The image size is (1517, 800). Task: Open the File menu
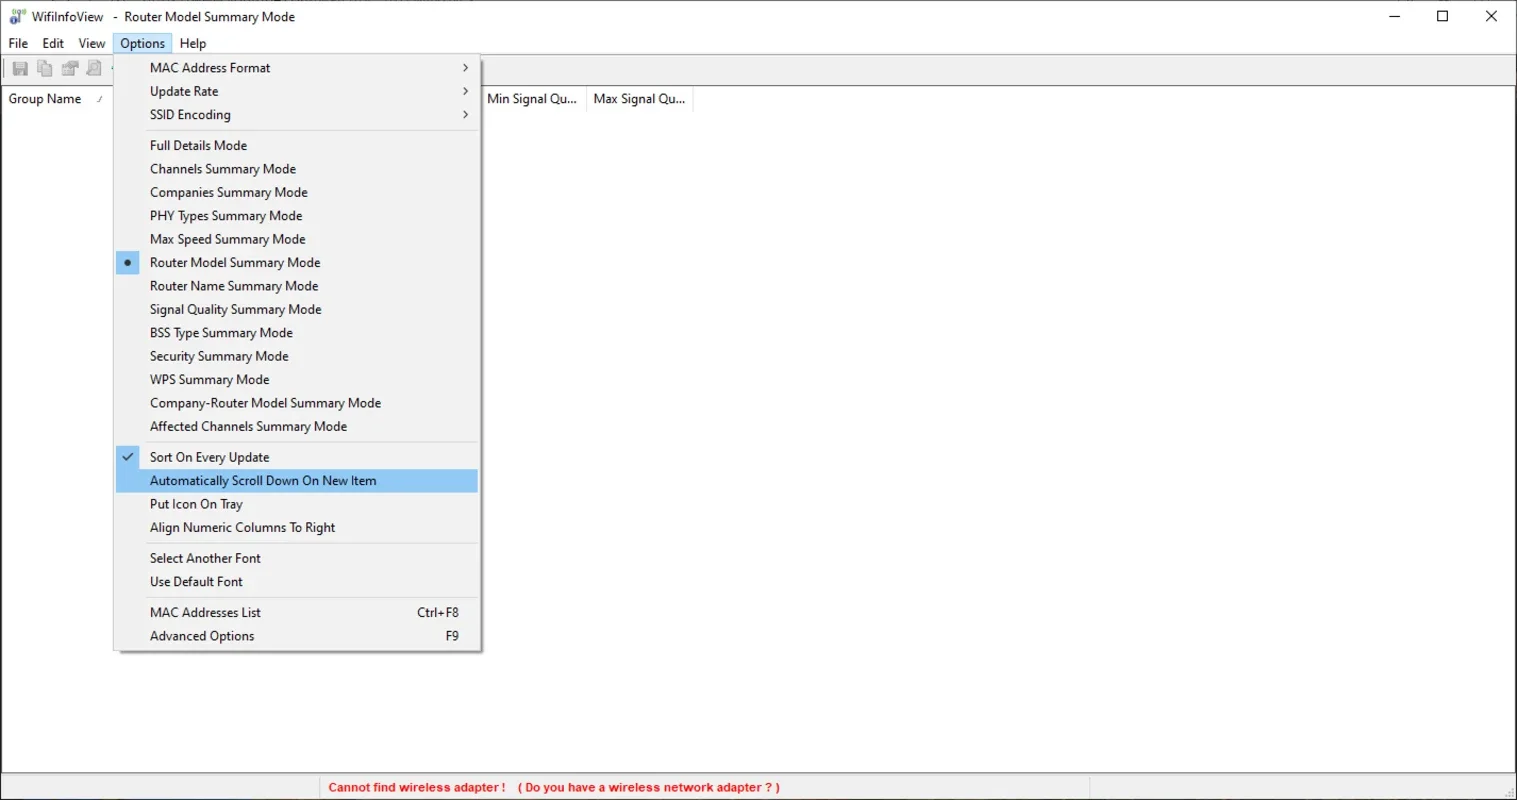point(18,43)
